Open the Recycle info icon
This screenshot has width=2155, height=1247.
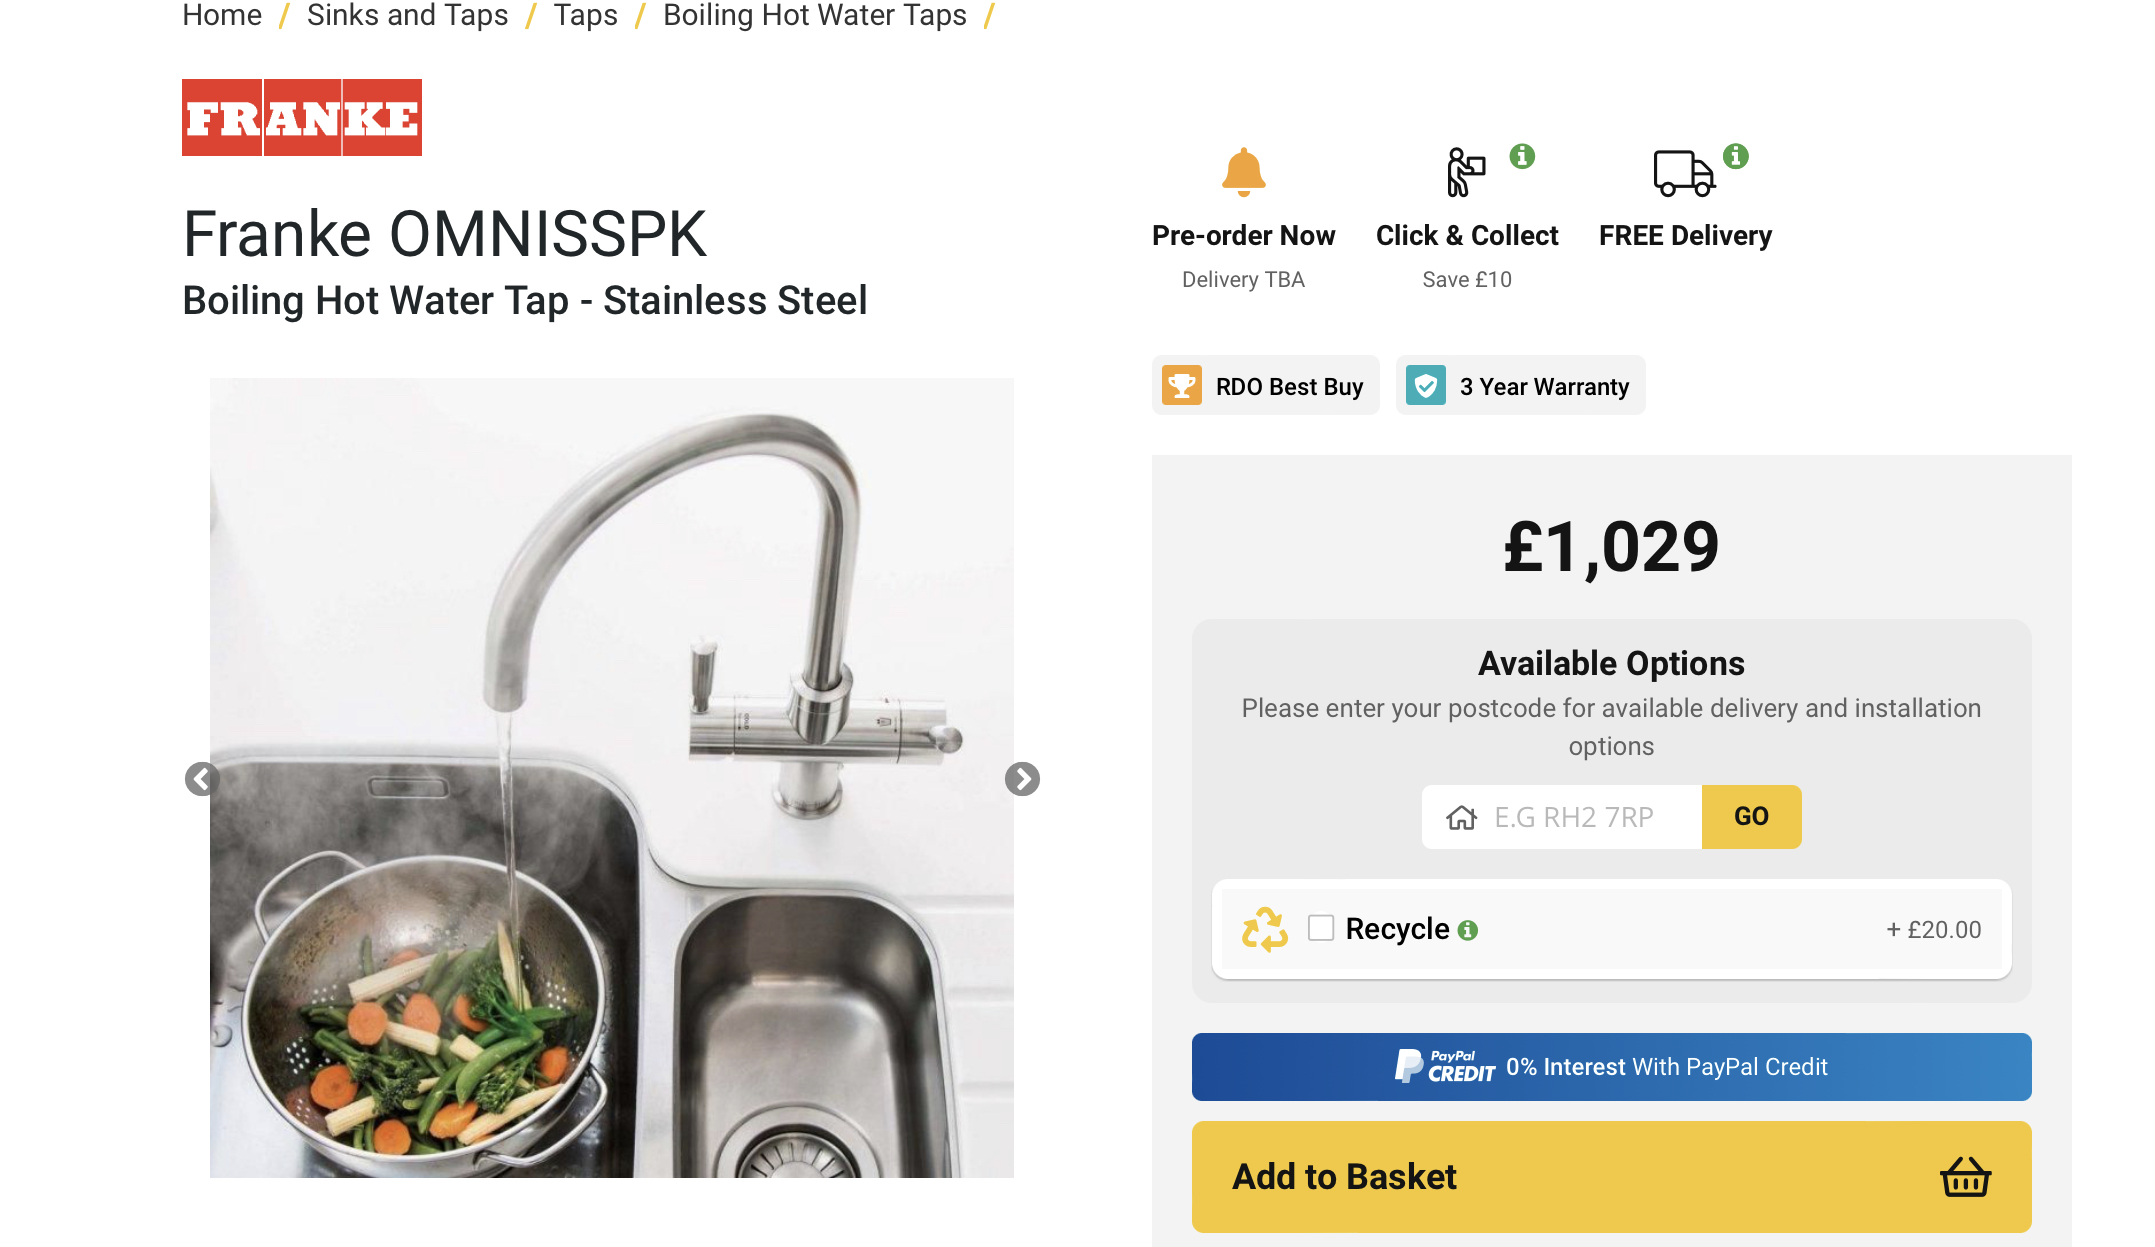click(1468, 930)
